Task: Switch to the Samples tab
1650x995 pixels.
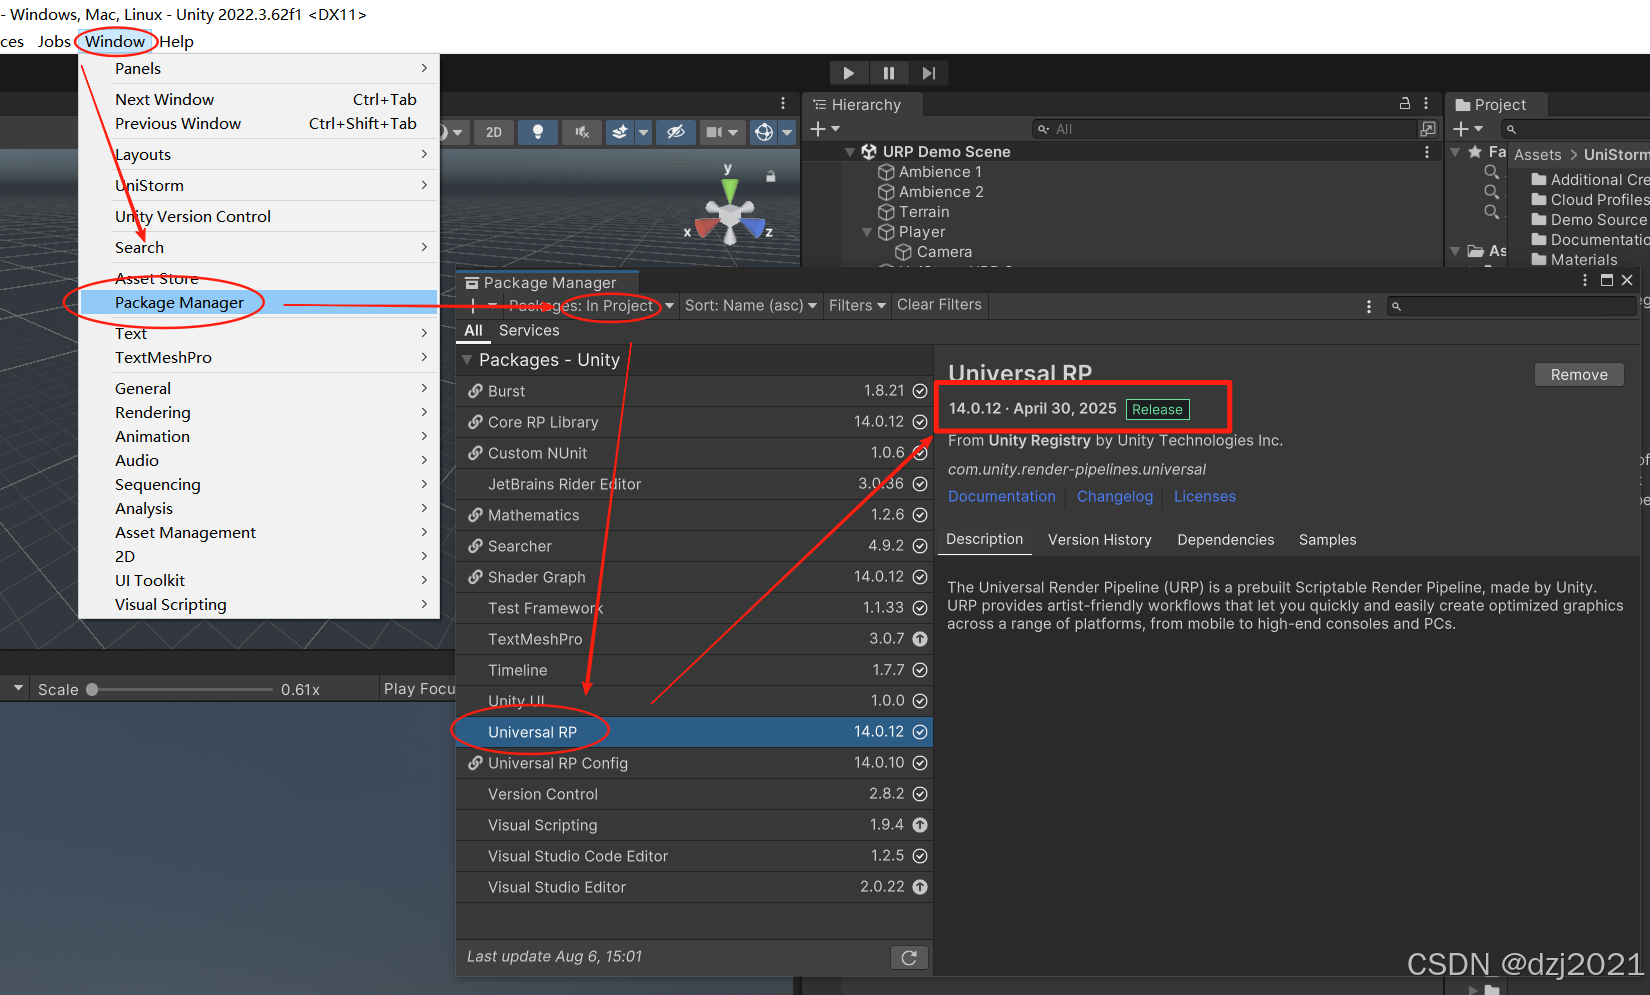Action: point(1327,540)
